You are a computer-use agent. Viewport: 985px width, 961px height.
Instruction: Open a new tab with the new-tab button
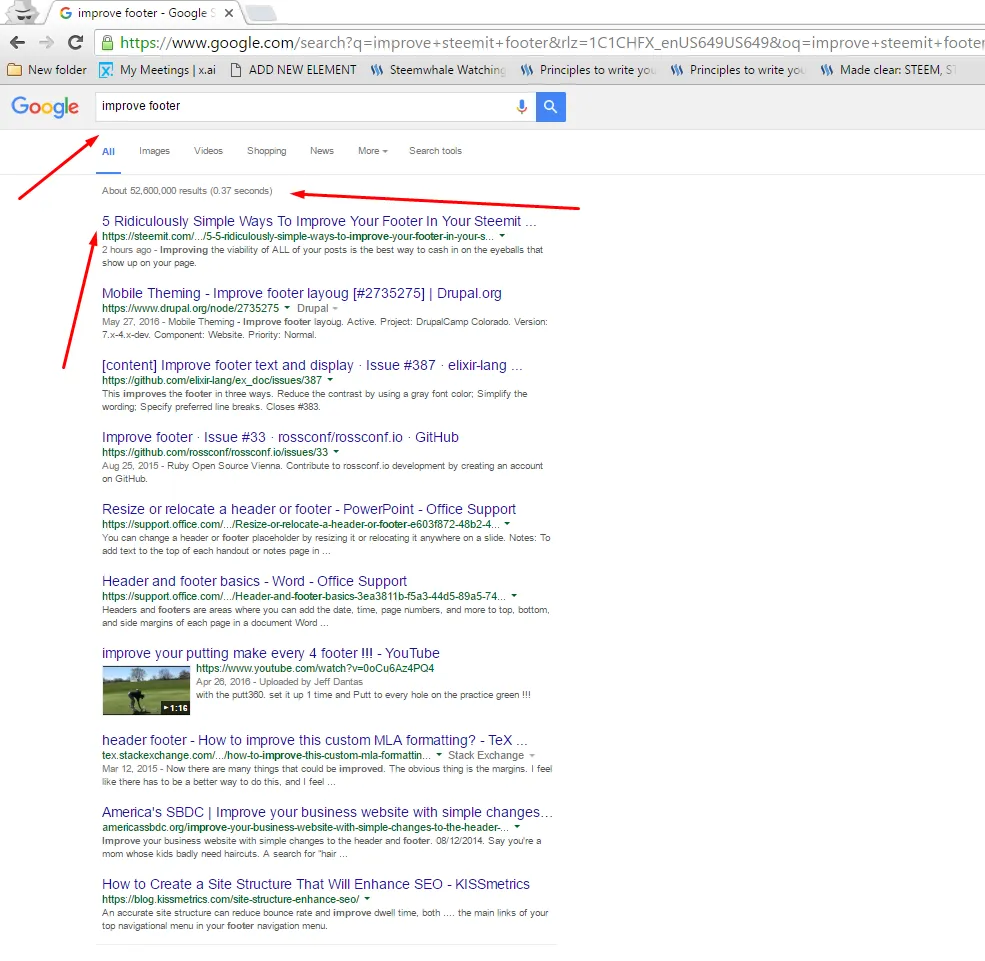259,13
